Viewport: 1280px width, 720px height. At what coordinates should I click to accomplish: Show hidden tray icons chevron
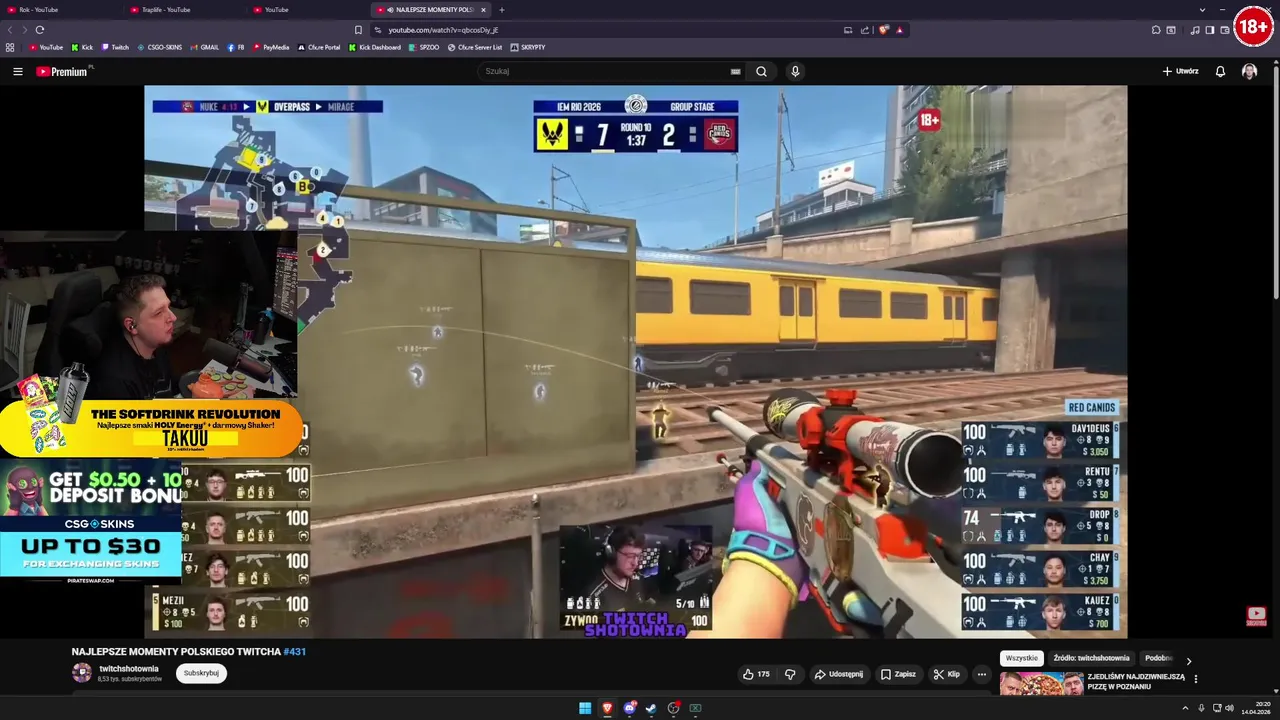click(x=1185, y=708)
